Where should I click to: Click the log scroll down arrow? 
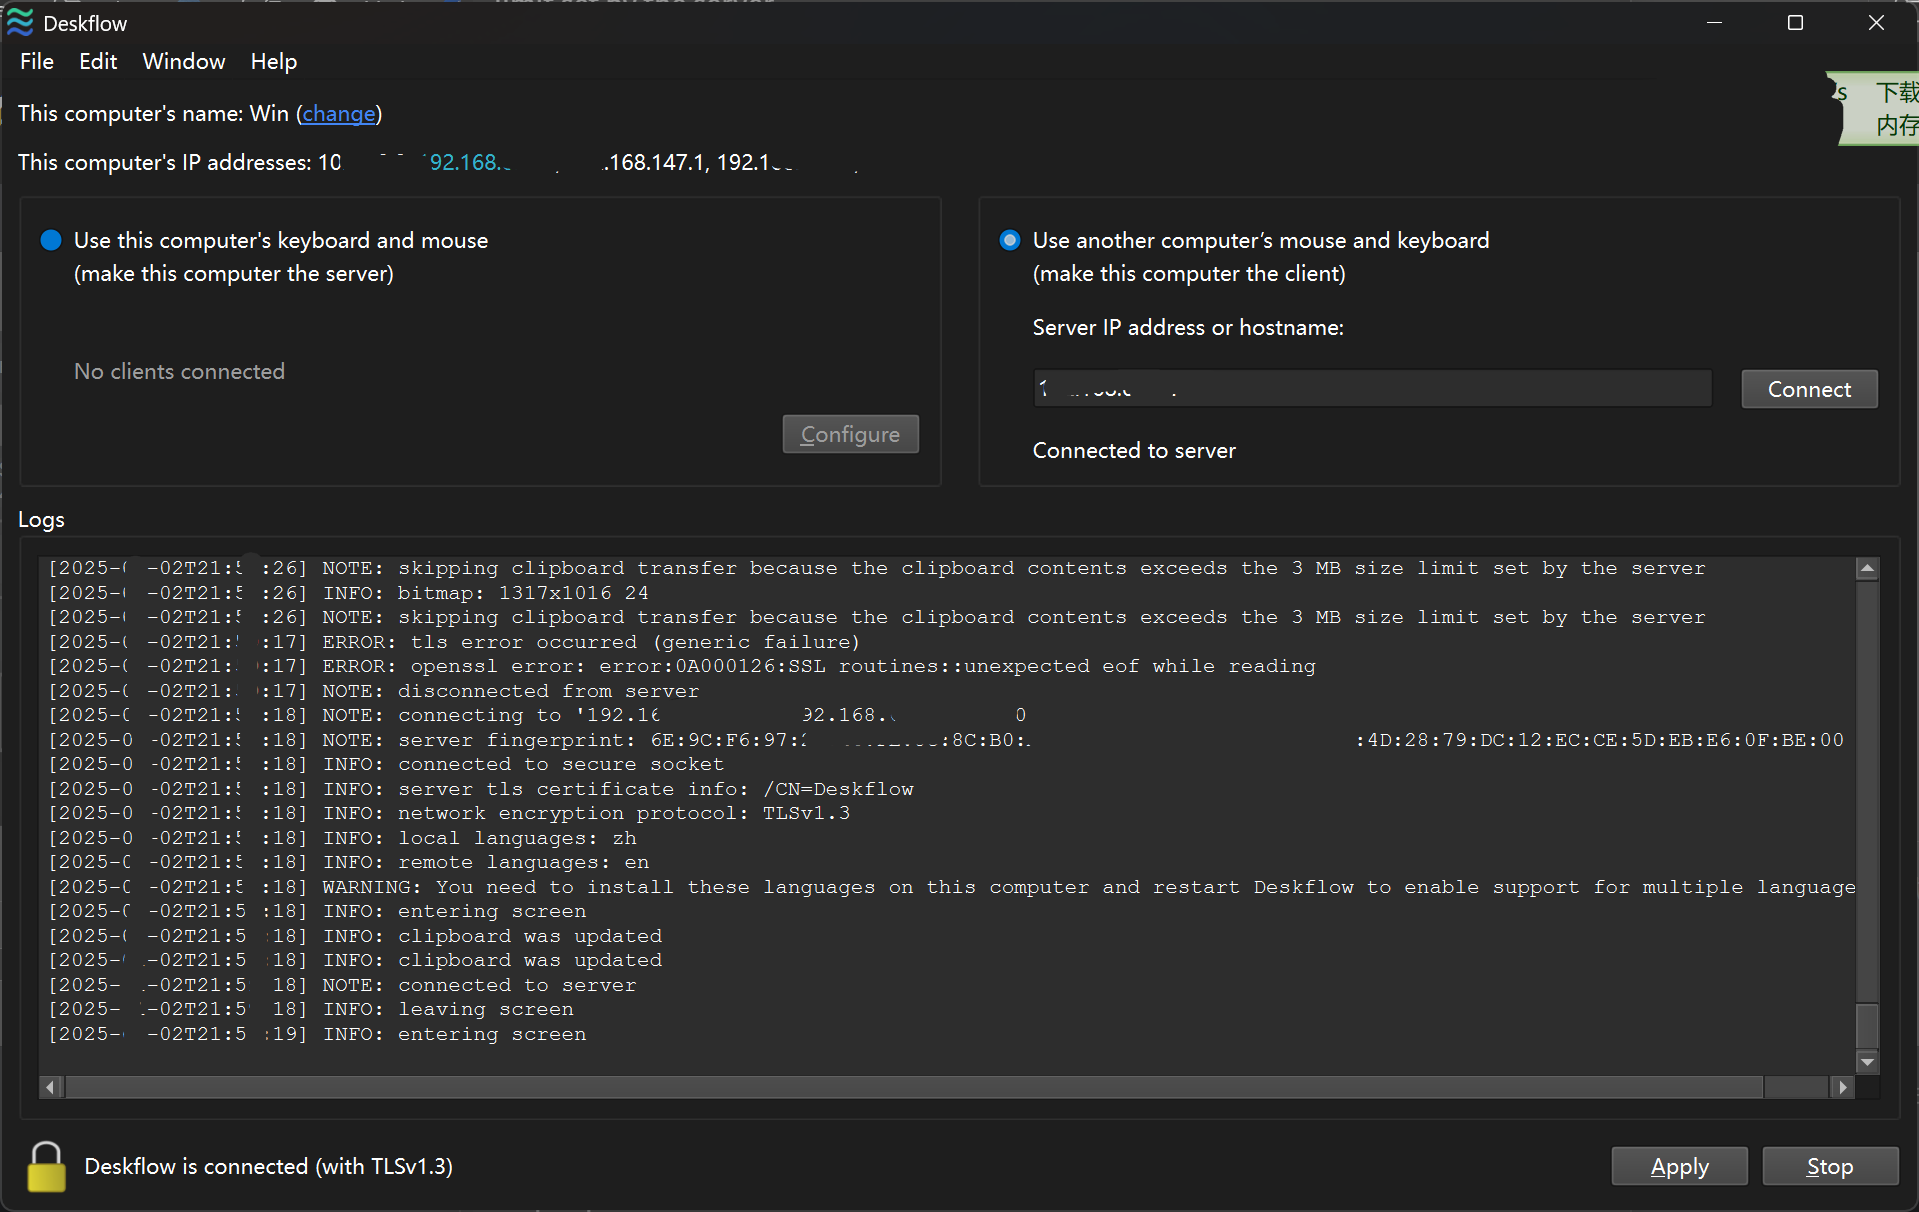(1867, 1061)
